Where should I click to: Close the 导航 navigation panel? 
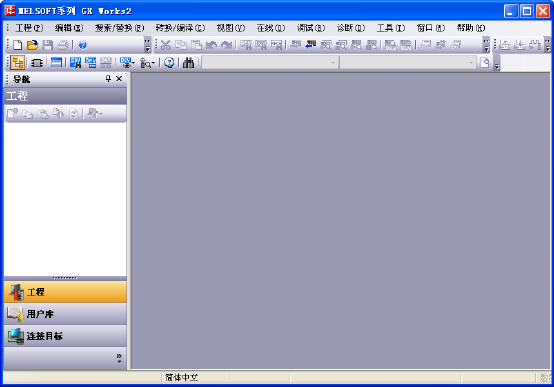coord(119,78)
